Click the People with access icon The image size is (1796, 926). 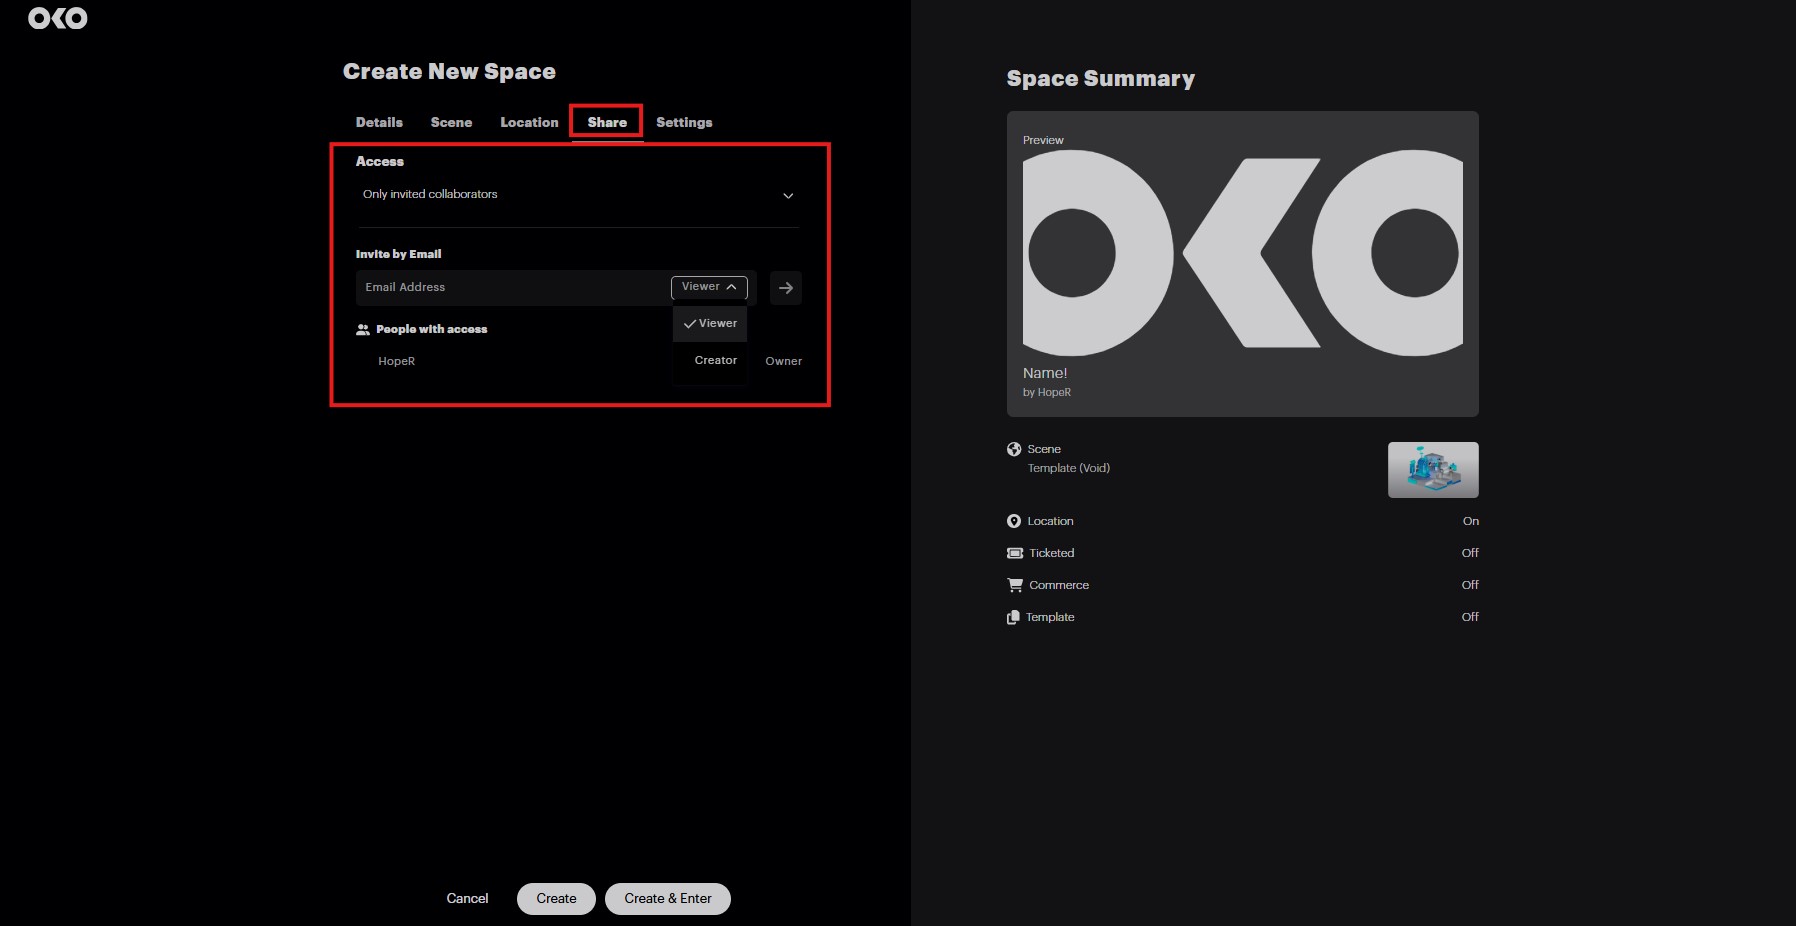363,329
